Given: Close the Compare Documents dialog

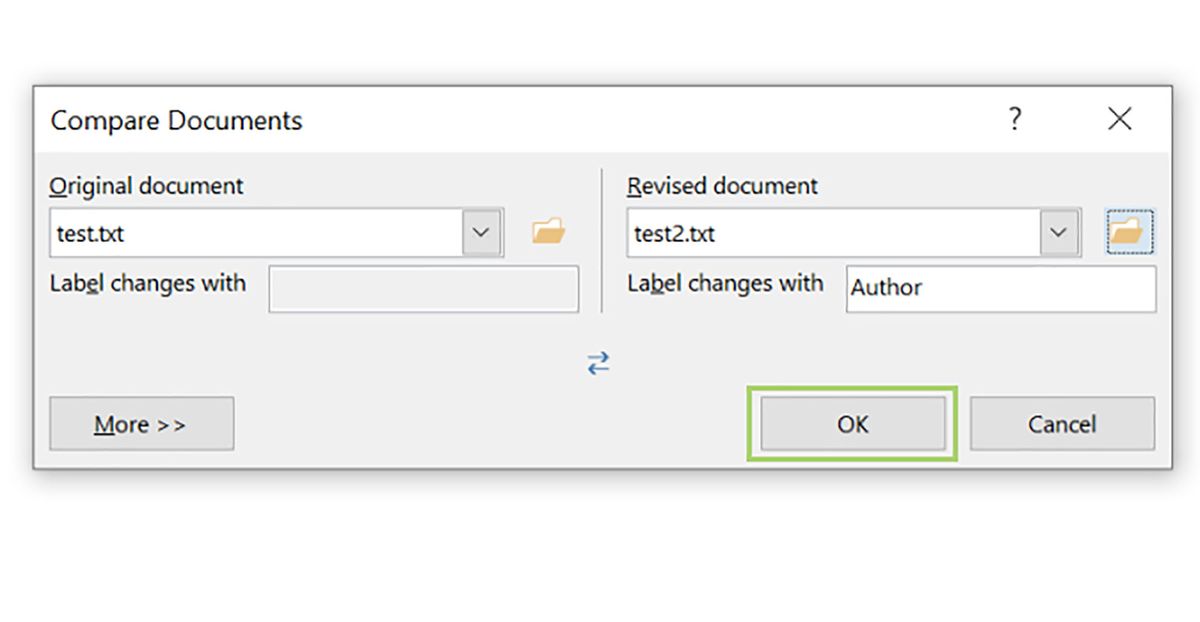Looking at the screenshot, I should coord(1119,119).
